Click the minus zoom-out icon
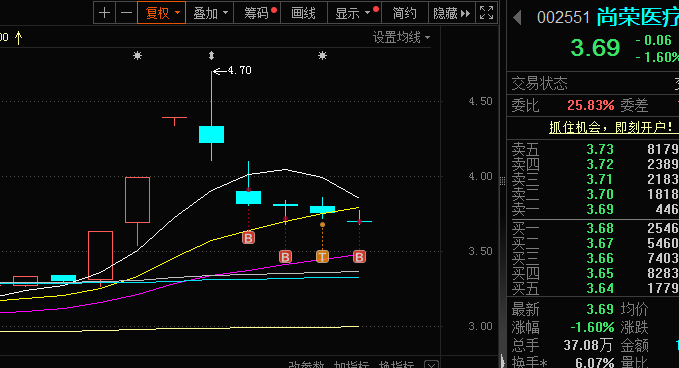 [x=126, y=13]
